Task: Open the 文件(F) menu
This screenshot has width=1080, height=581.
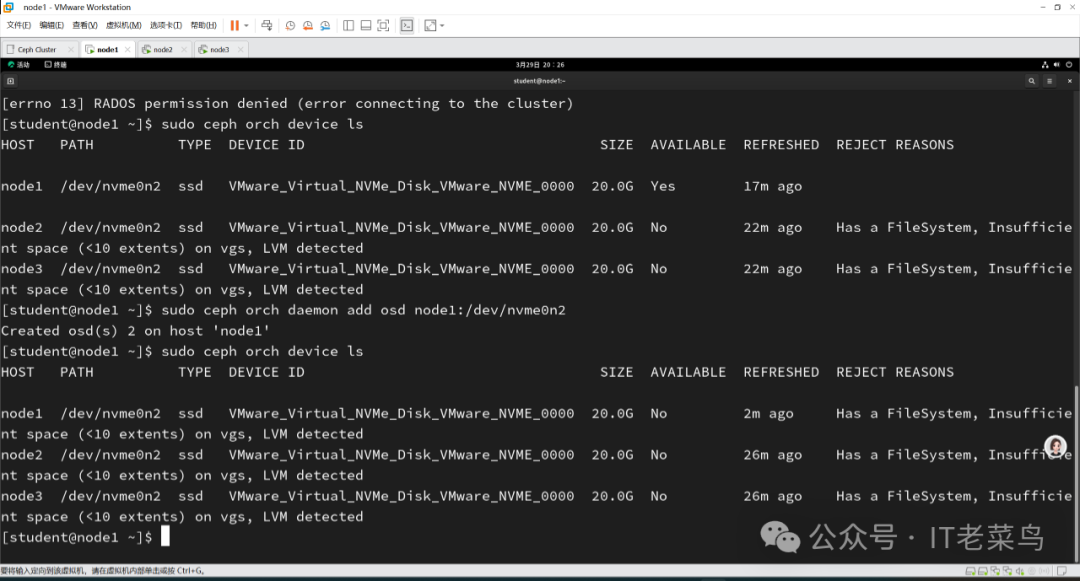Action: [19, 25]
